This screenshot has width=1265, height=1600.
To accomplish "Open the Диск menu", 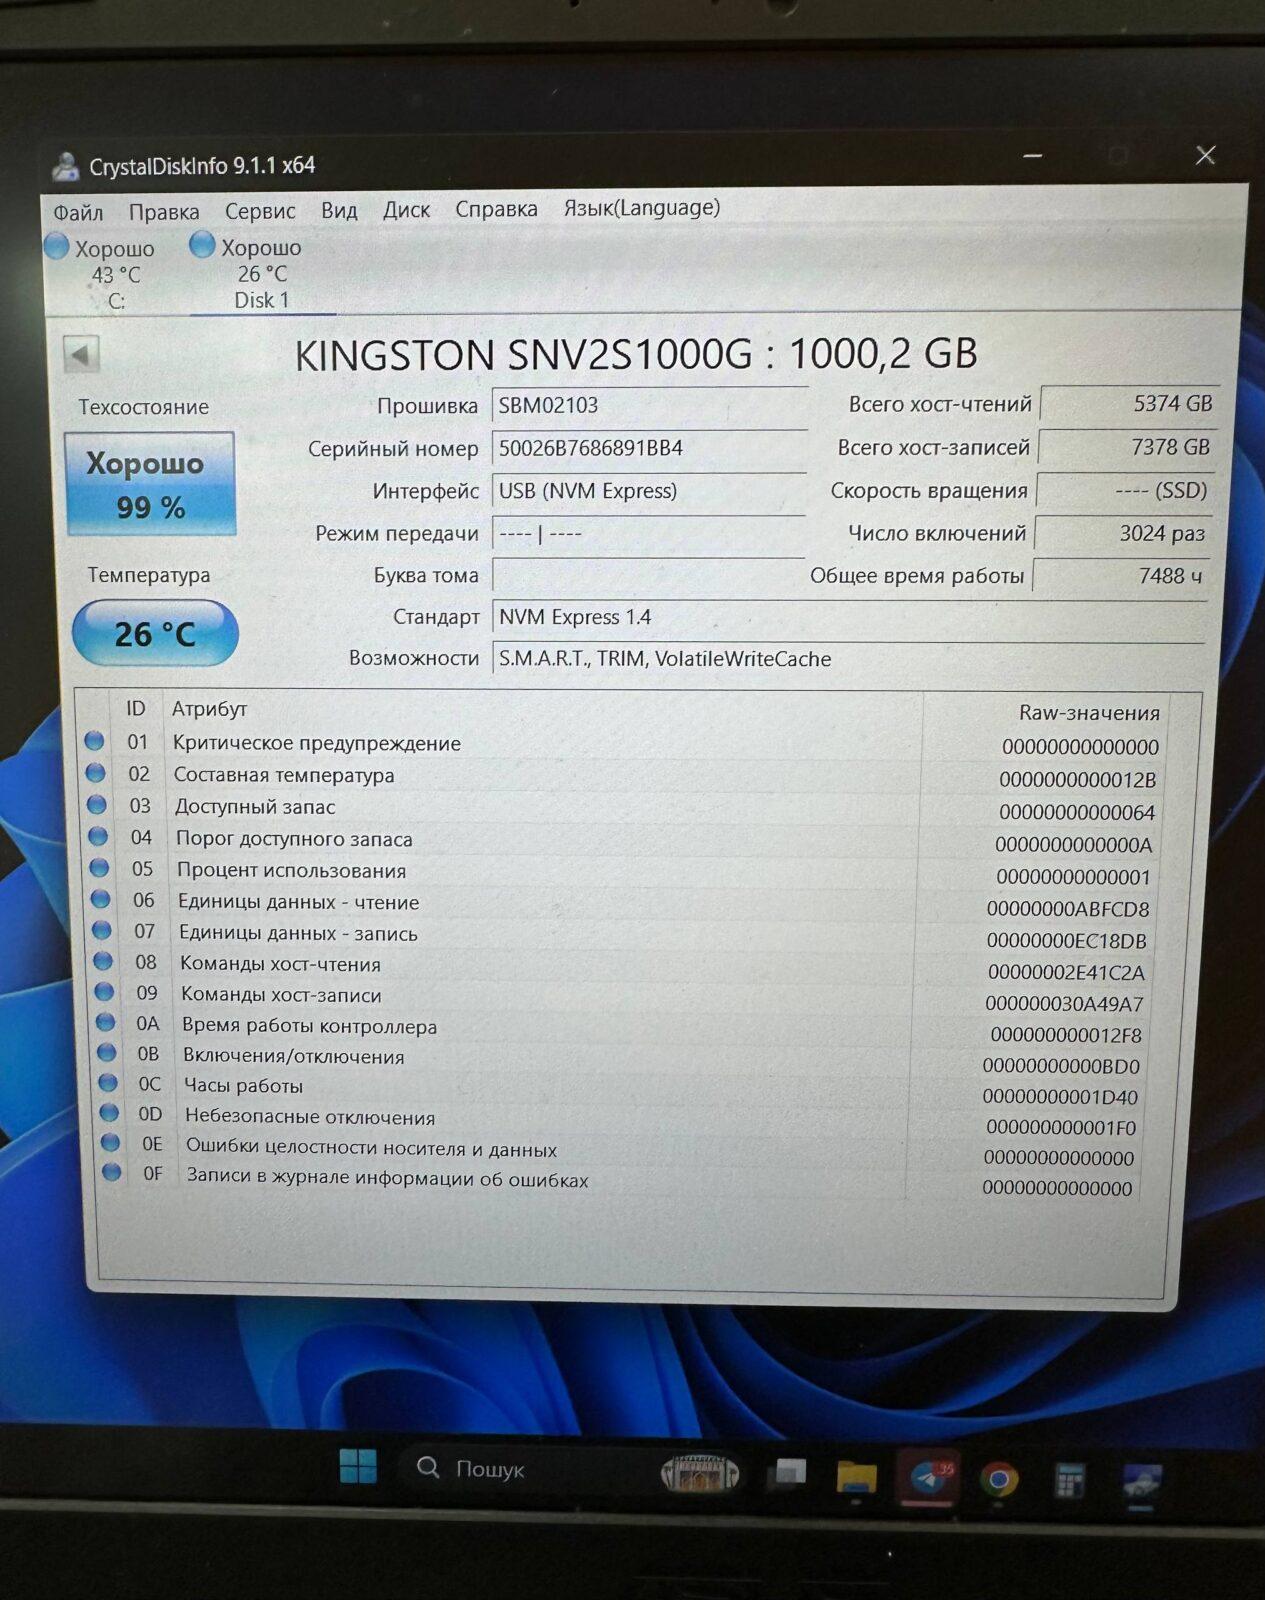I will click(x=406, y=210).
